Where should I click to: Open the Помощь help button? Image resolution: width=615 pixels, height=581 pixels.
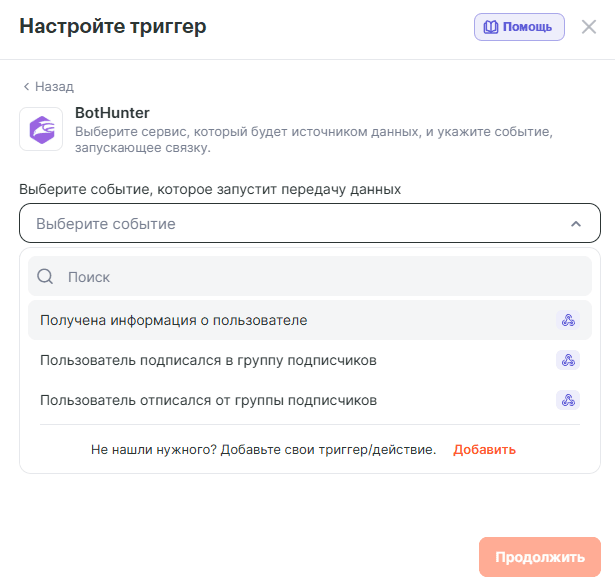(x=519, y=27)
